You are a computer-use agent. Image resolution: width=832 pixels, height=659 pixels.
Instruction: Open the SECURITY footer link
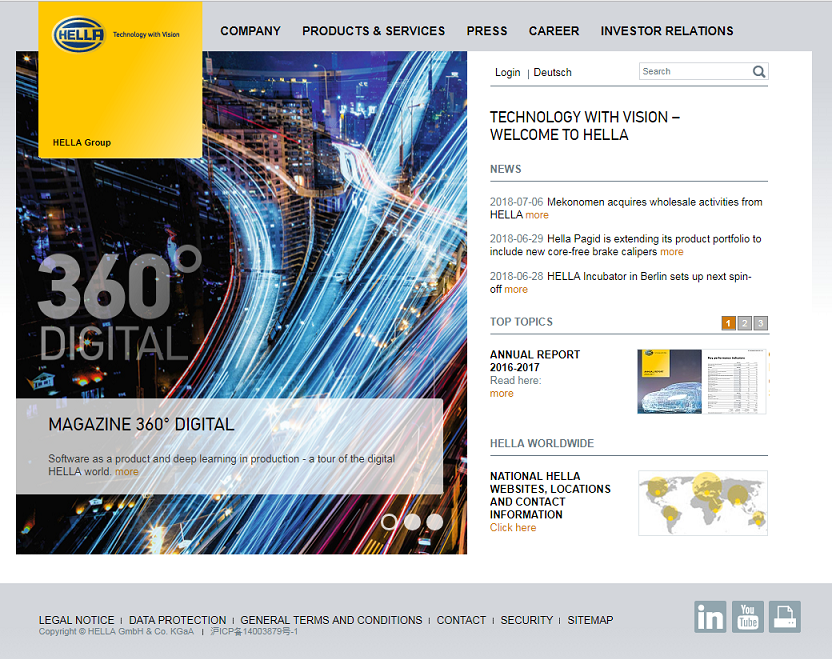[526, 620]
